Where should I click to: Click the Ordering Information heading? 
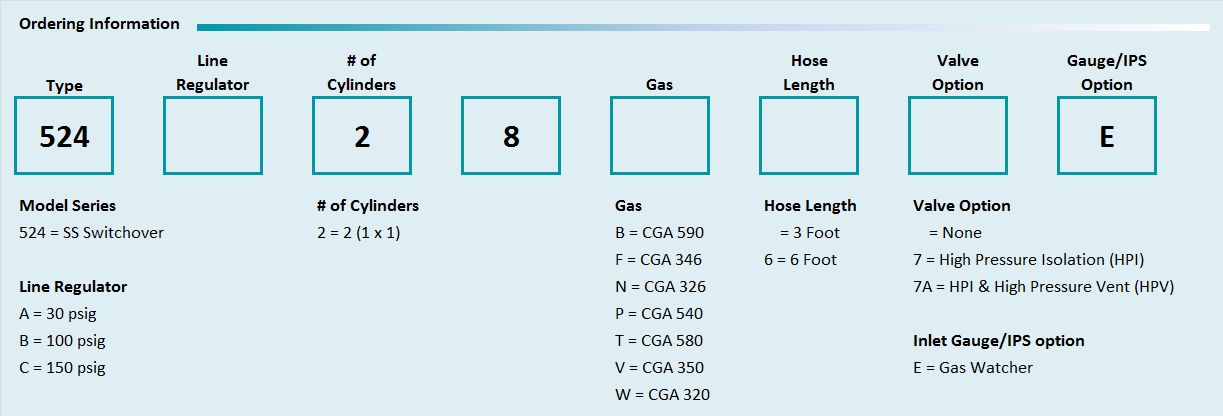click(100, 24)
